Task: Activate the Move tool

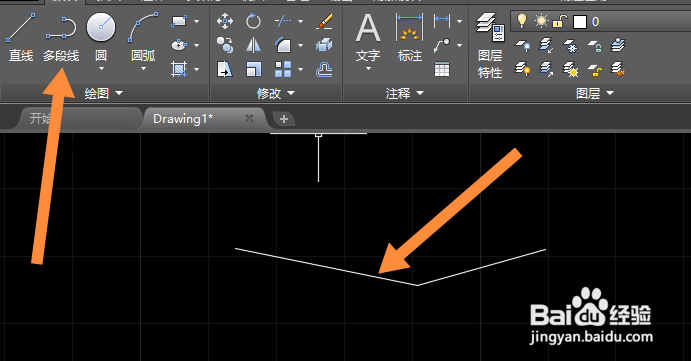Action: pos(225,21)
